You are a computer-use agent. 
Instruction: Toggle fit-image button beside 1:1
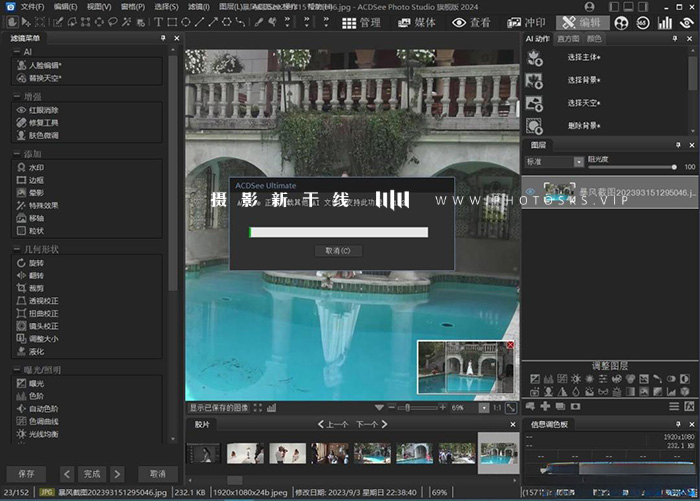click(x=511, y=408)
